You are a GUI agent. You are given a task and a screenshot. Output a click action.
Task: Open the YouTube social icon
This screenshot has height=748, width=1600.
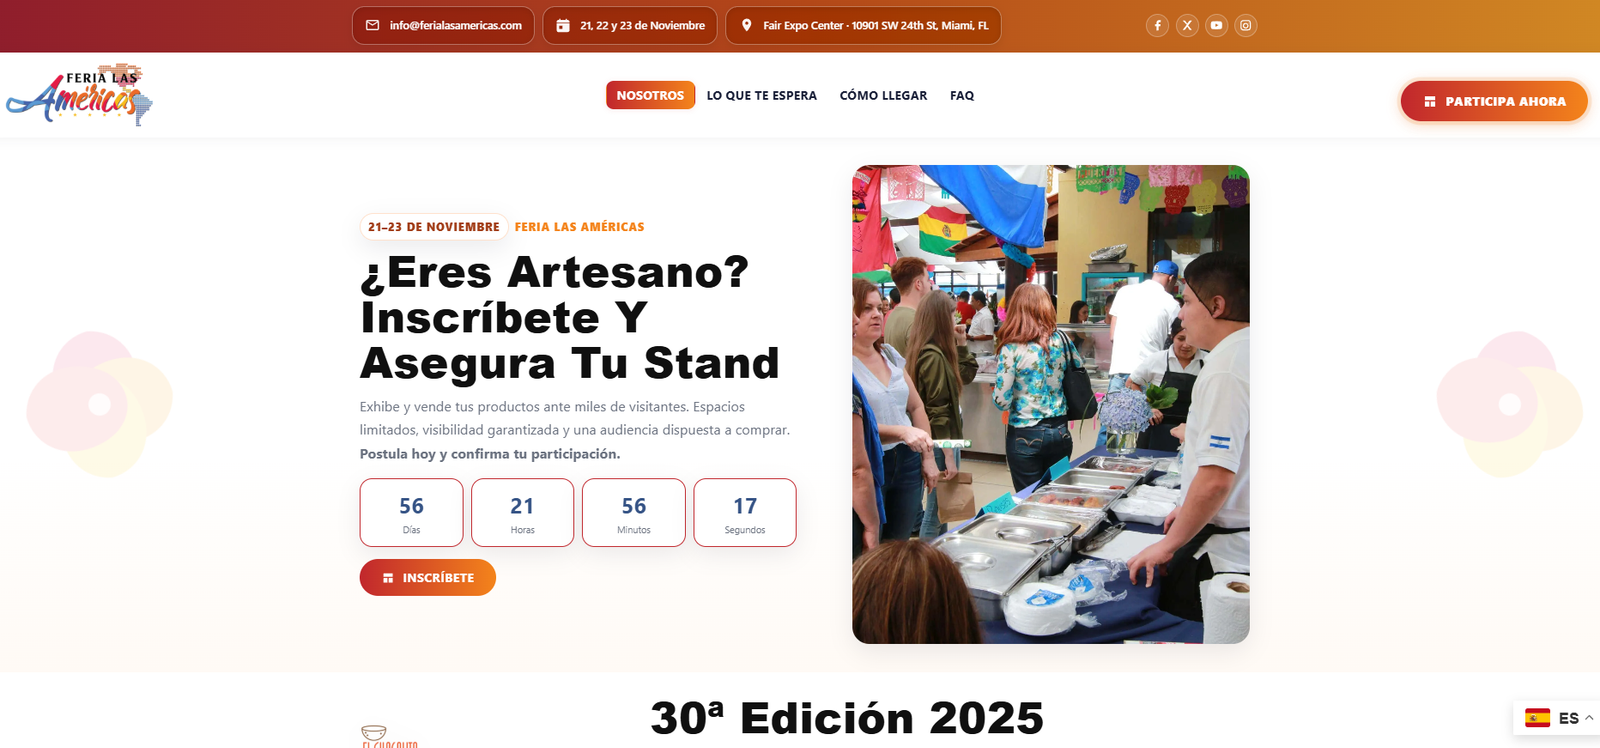[1216, 26]
